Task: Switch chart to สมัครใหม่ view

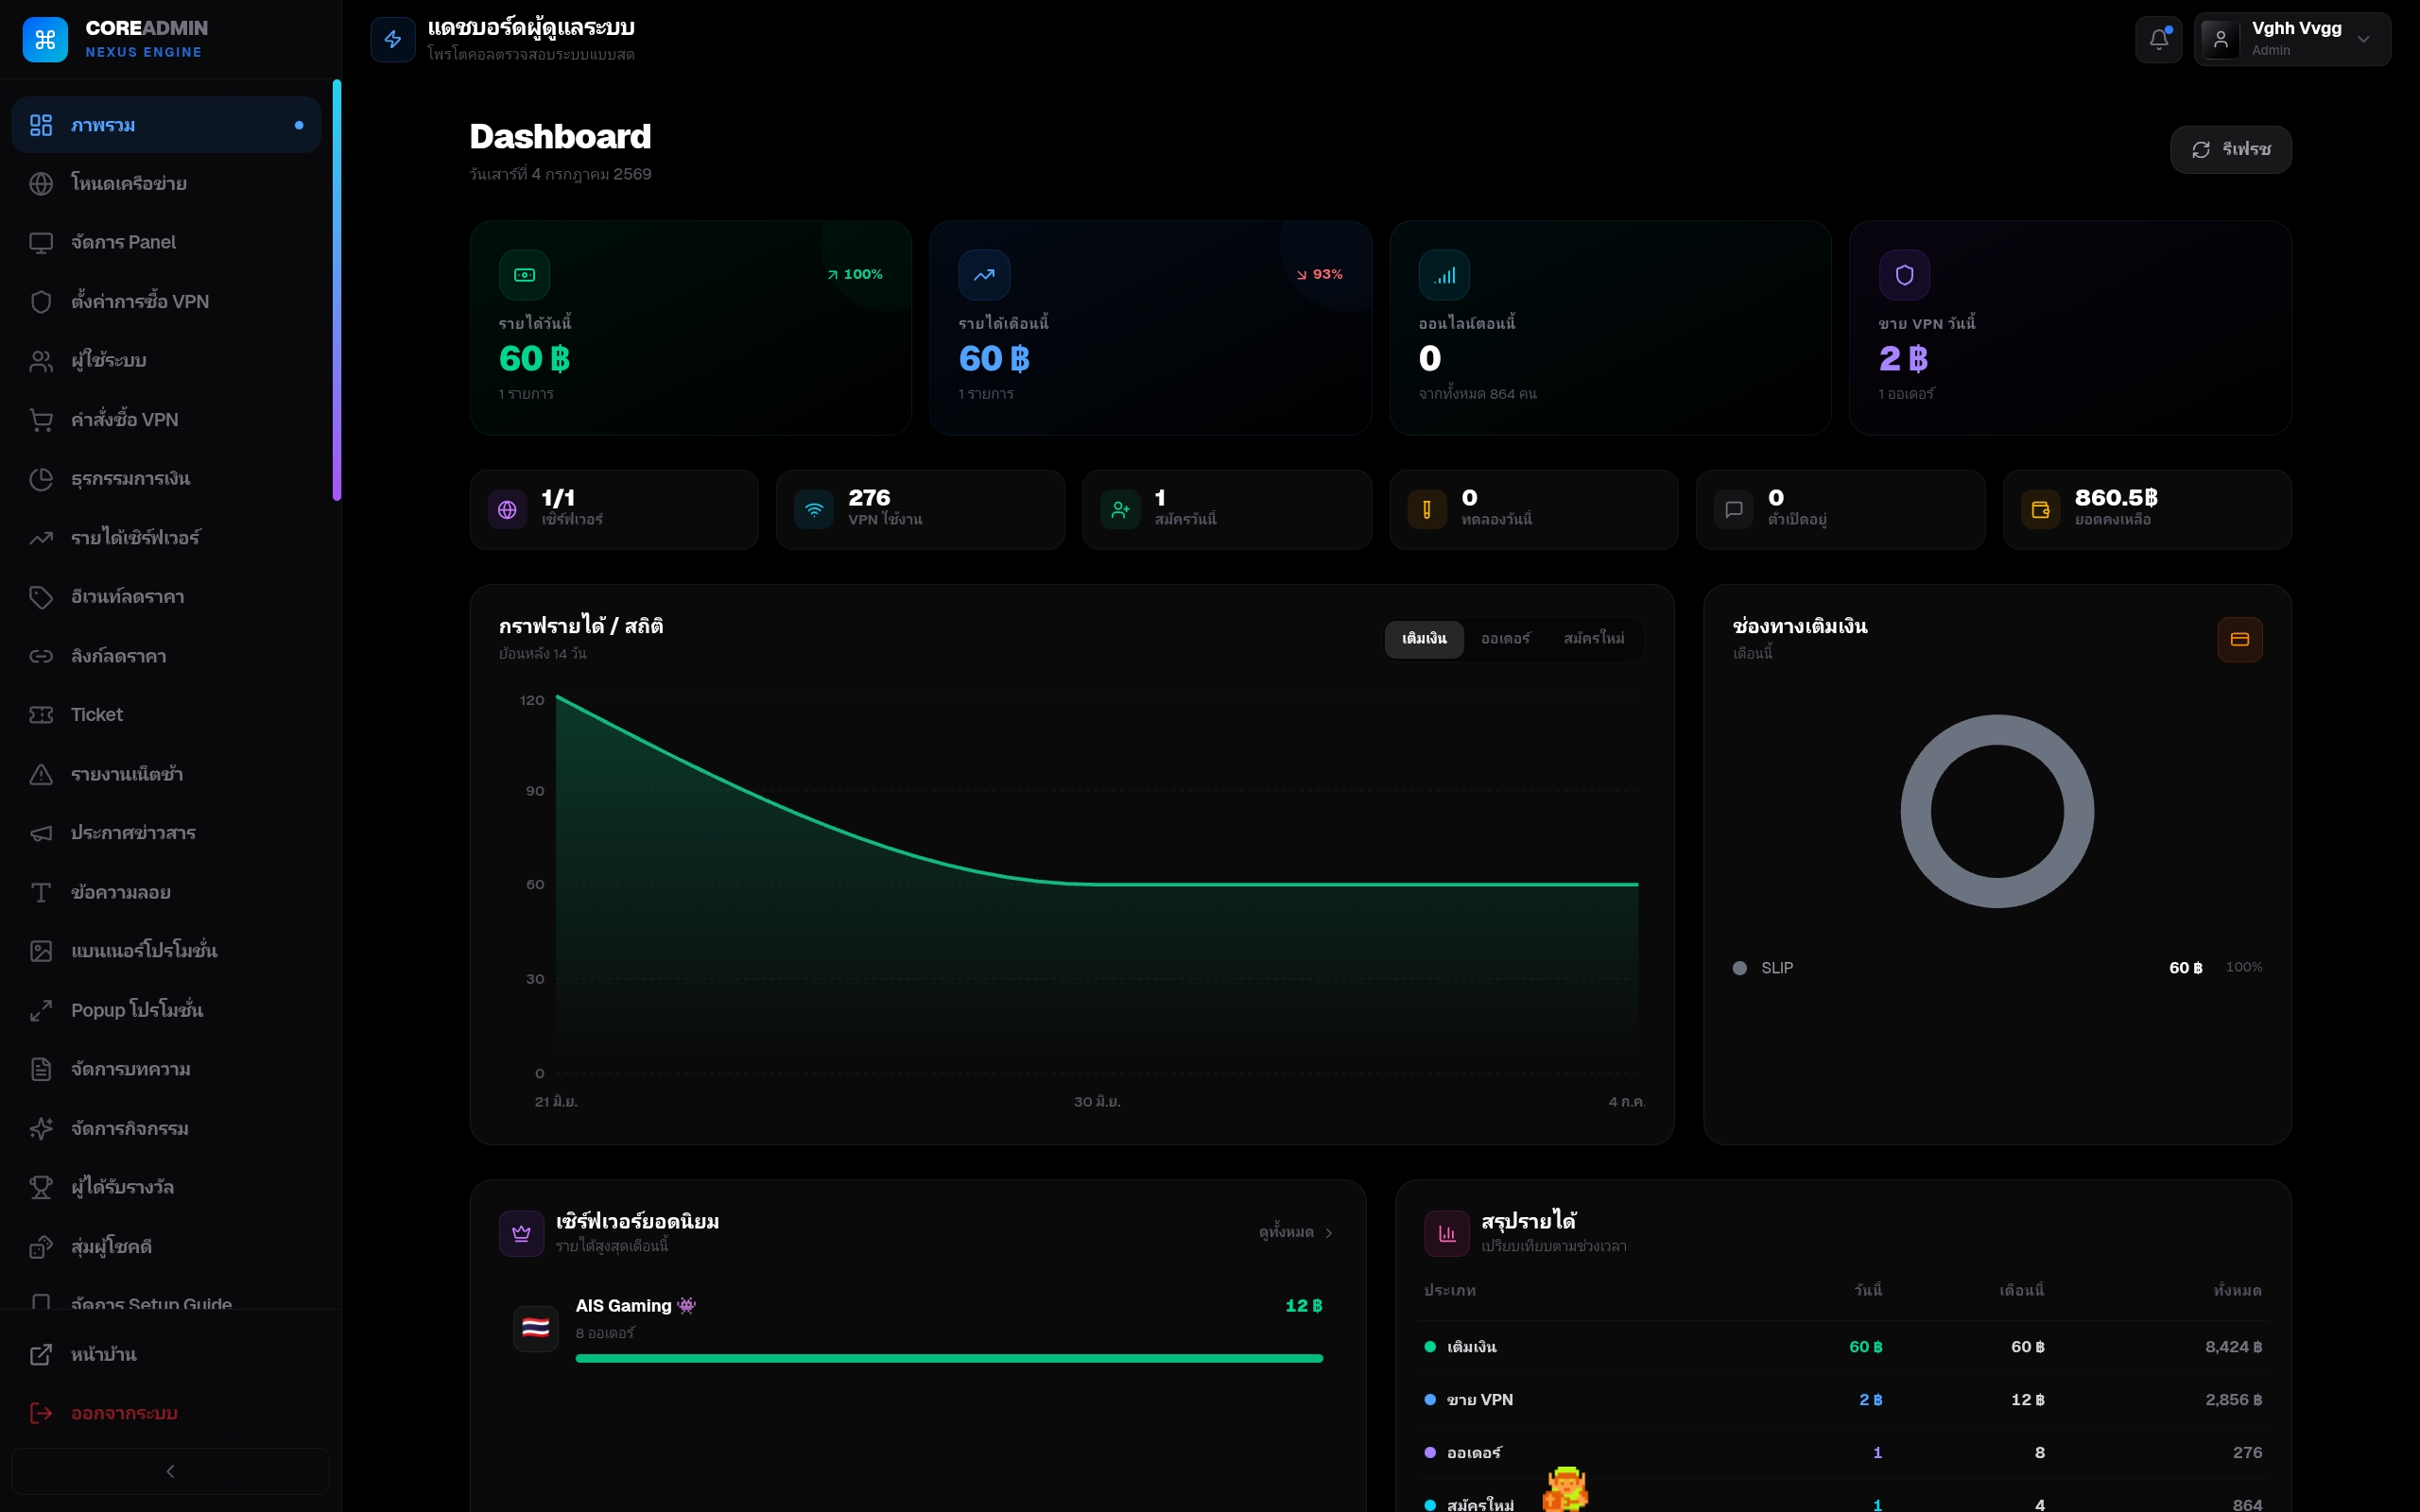Action: point(1594,639)
